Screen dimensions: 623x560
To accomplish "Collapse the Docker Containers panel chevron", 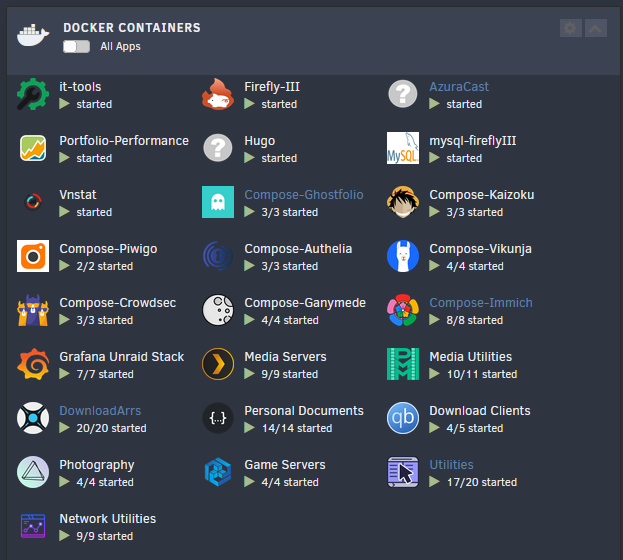I will tap(595, 28).
